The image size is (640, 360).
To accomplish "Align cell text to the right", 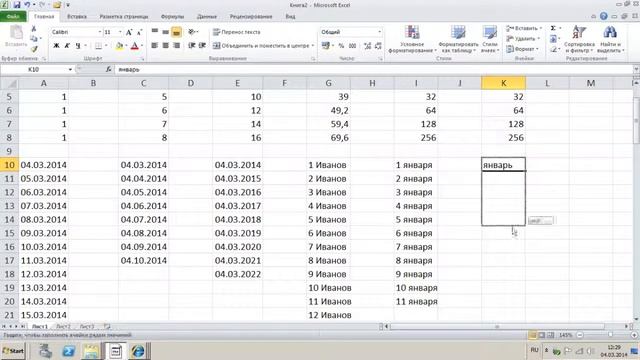I will click(176, 45).
